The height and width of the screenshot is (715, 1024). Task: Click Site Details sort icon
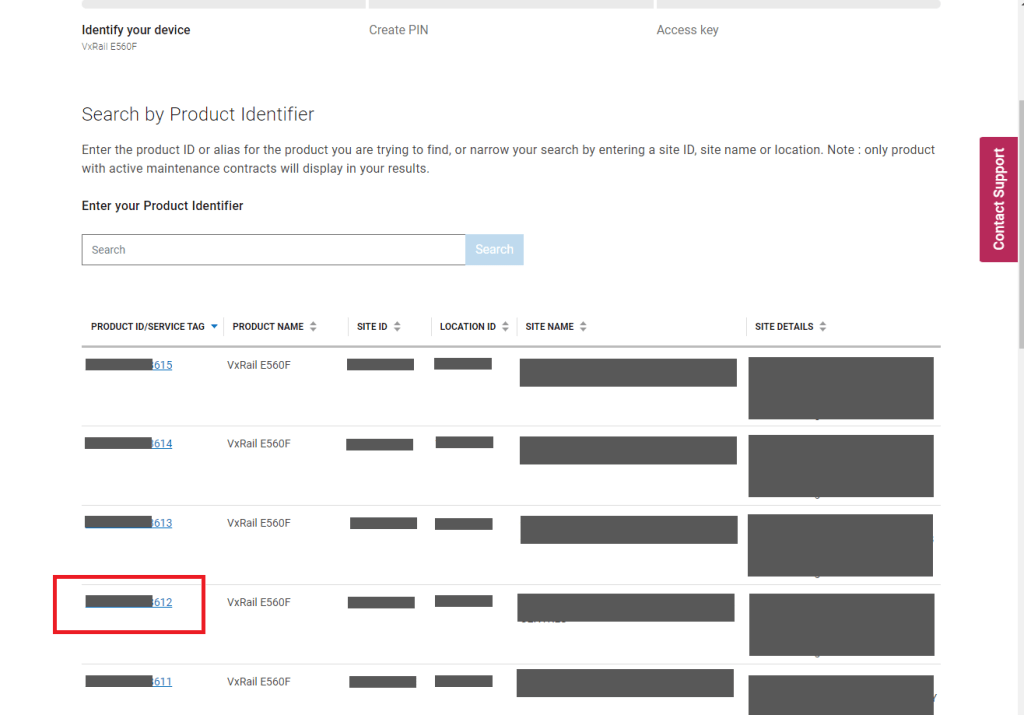(822, 327)
